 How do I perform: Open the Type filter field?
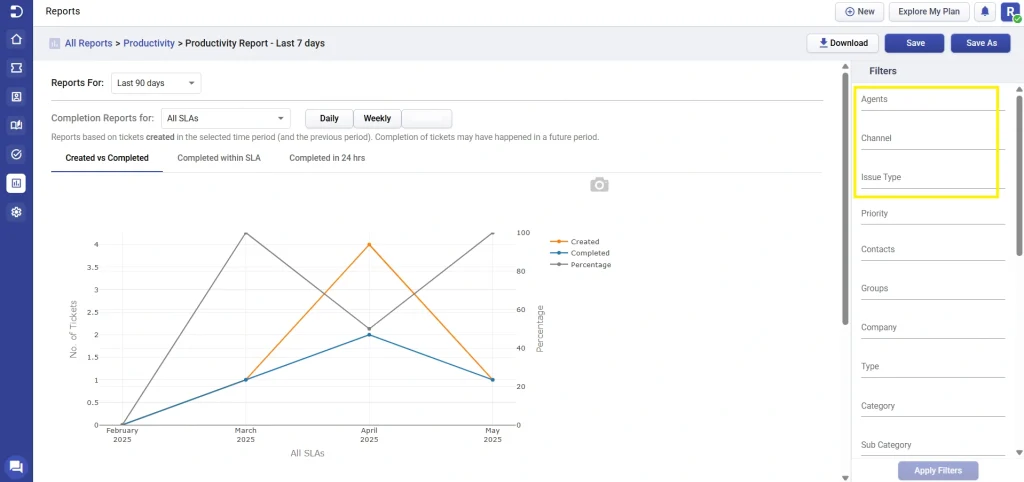click(x=933, y=368)
